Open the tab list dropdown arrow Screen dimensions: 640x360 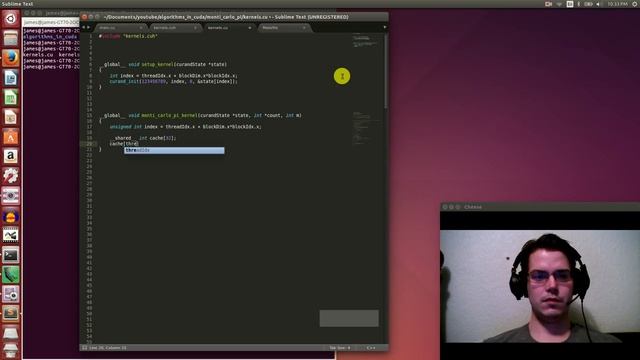[384, 27]
